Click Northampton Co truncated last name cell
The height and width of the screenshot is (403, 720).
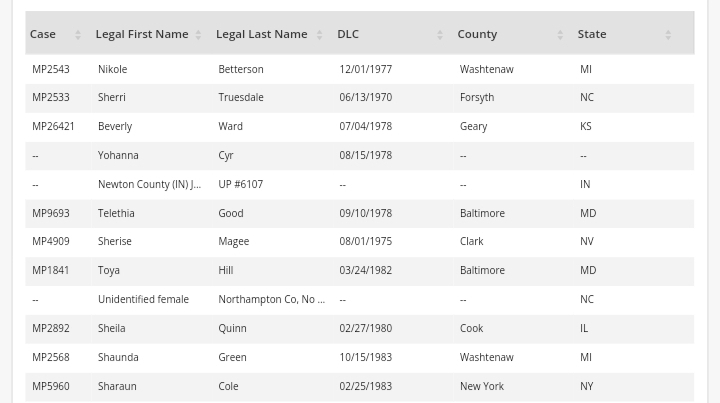[271, 300]
